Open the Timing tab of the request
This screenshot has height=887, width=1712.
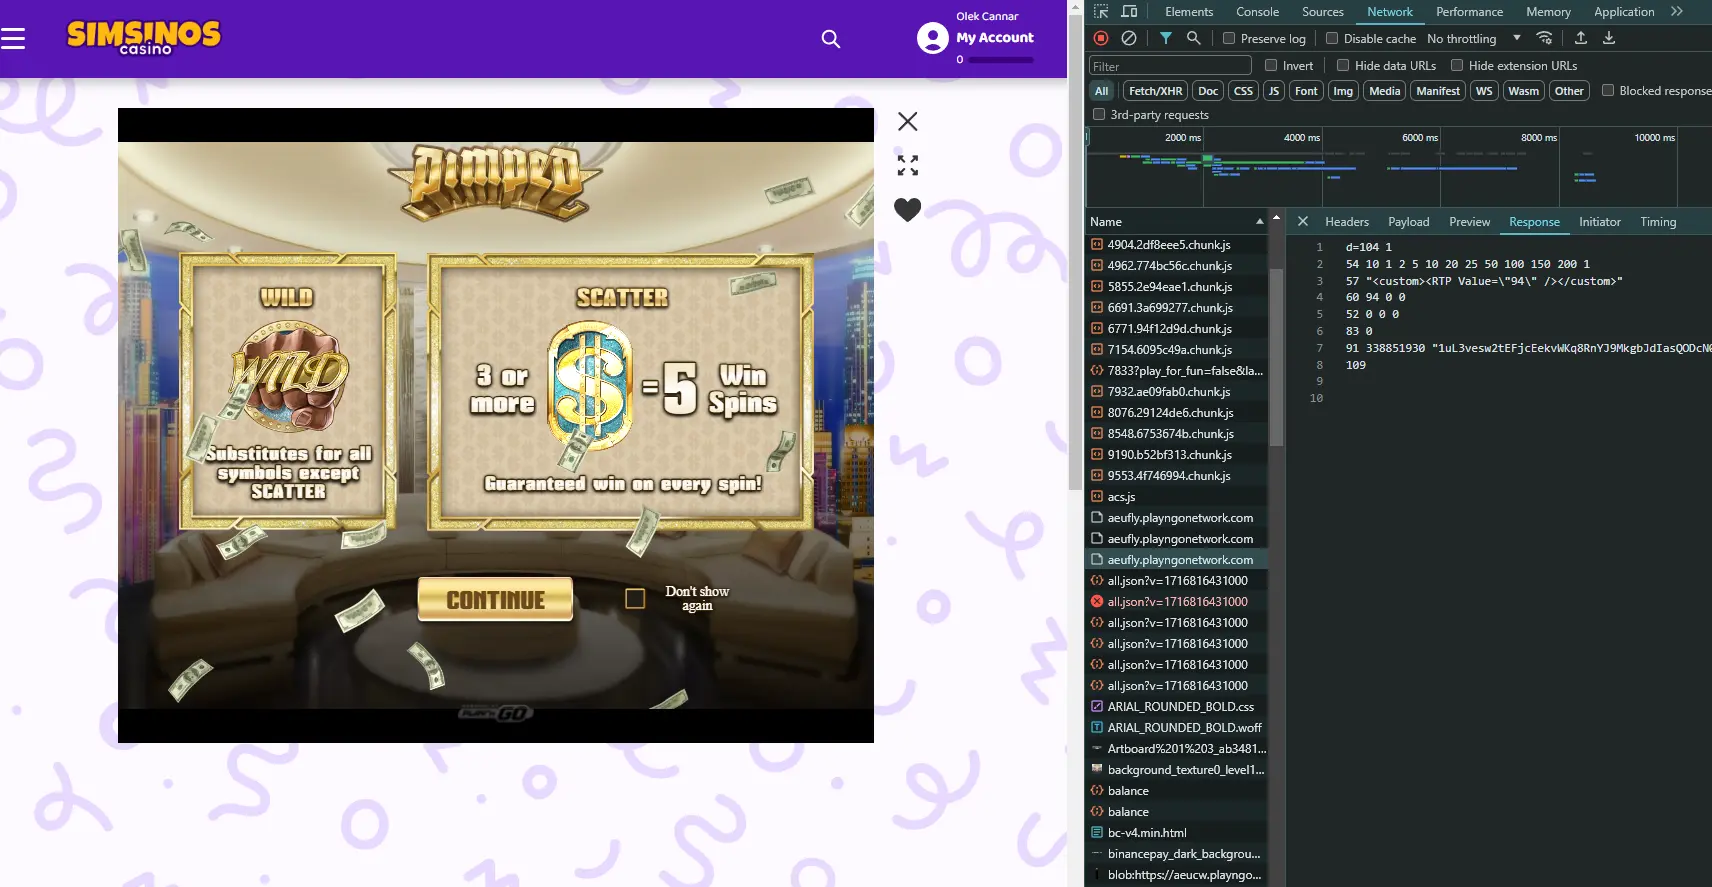pos(1657,222)
